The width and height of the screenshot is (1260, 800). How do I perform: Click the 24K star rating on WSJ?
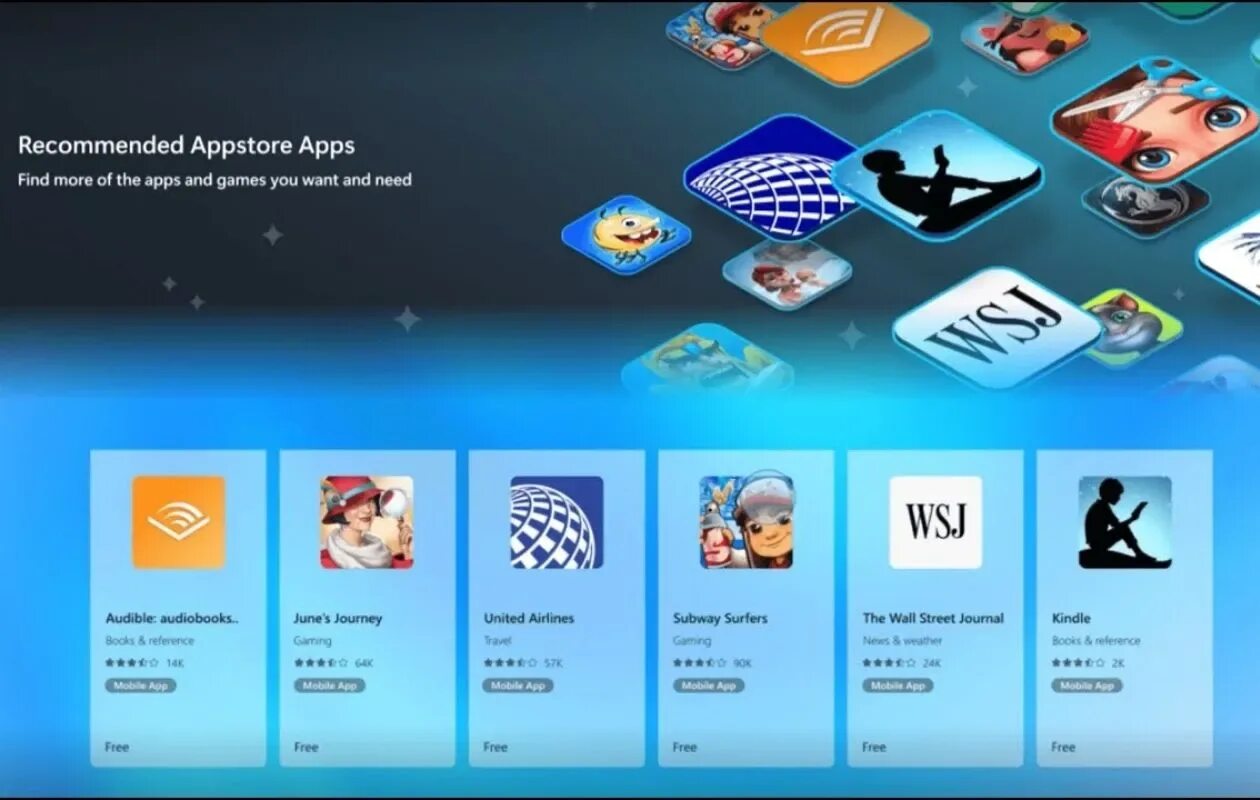coord(902,663)
